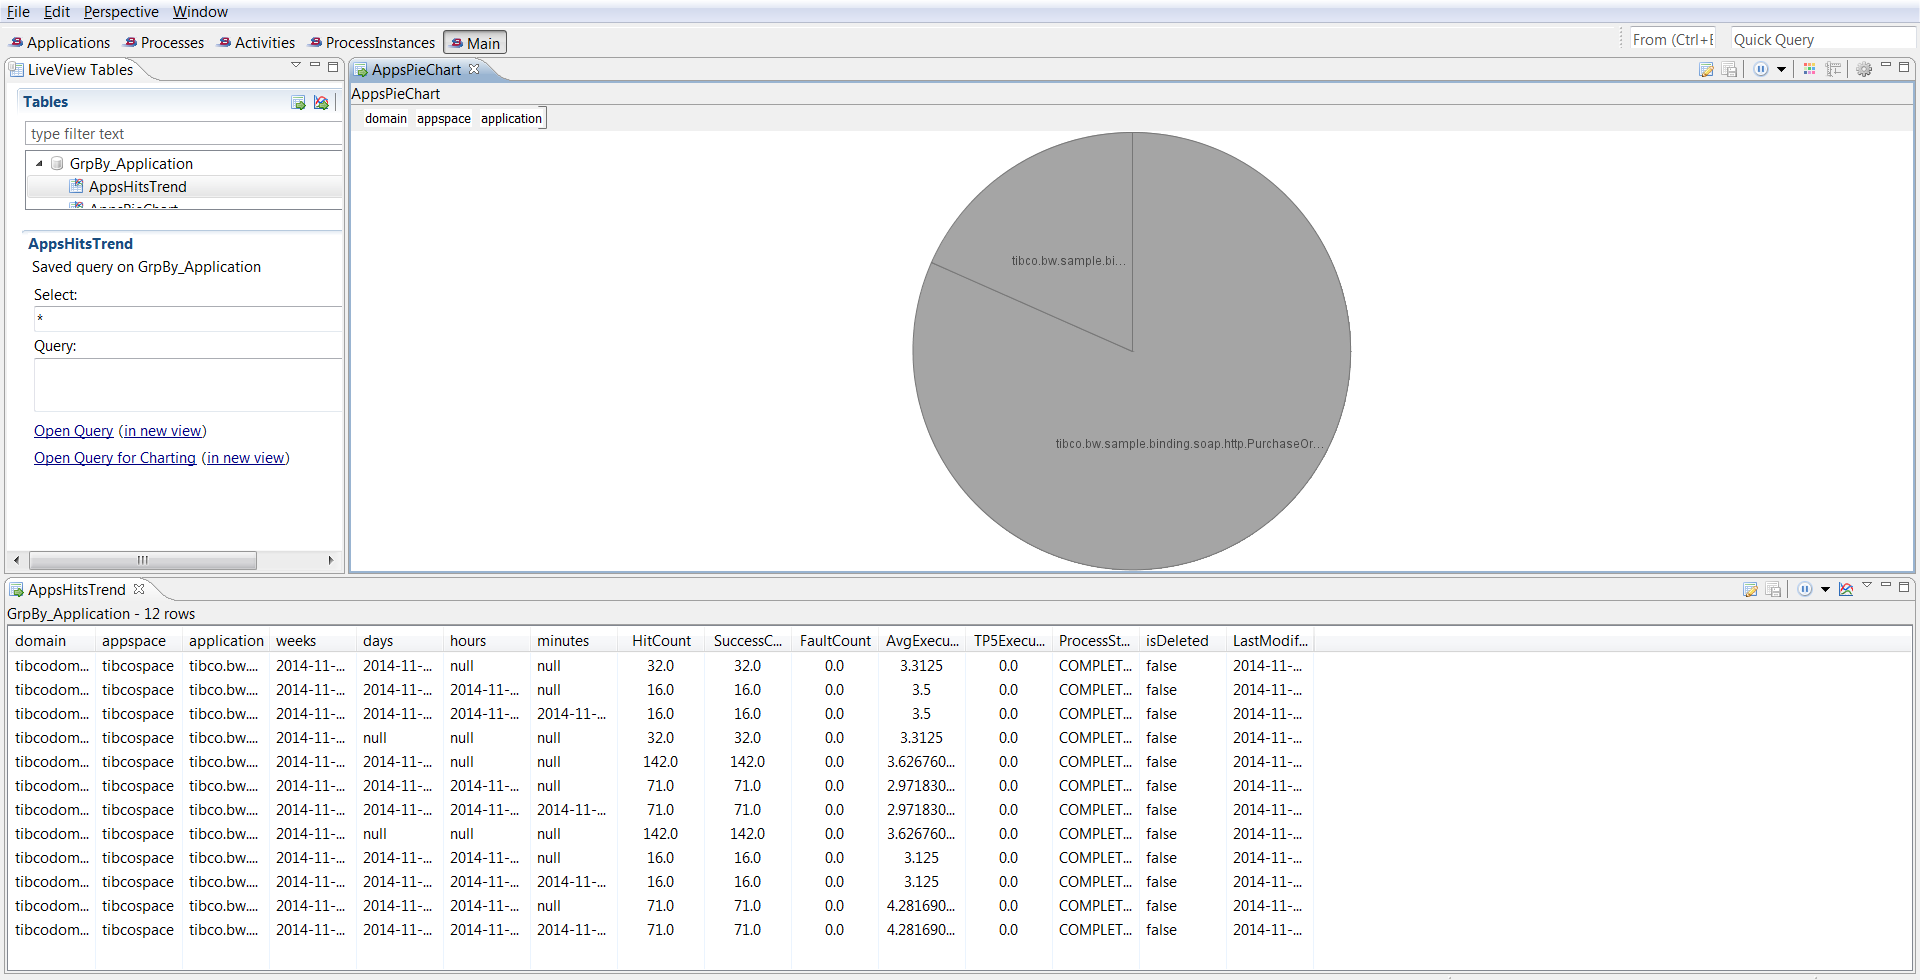This screenshot has height=980, width=1920.
Task: Select the AppsHitsTrend bottom view tab
Action: point(77,590)
